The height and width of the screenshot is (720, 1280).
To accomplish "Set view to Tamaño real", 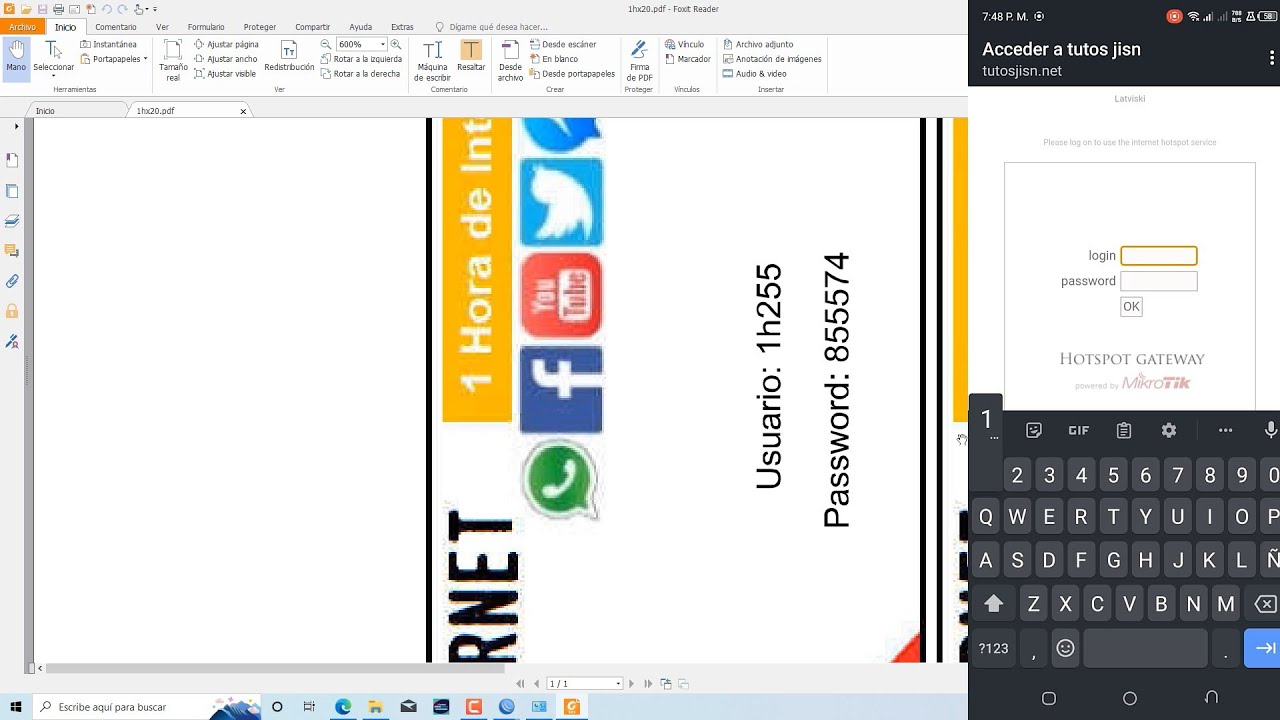I will (x=173, y=61).
